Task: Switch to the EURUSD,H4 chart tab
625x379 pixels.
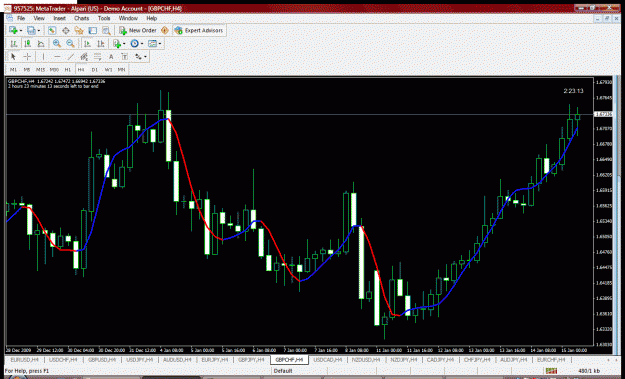Action: [x=24, y=359]
